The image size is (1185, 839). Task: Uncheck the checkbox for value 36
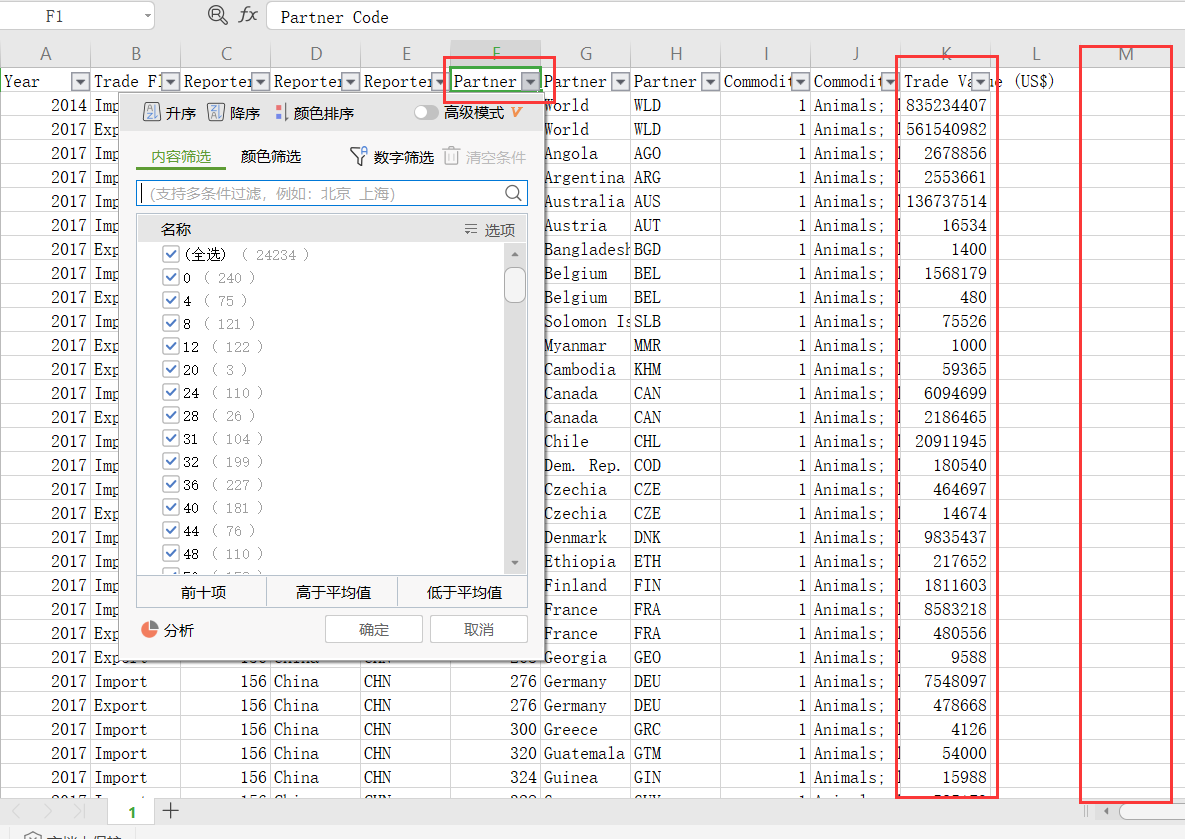tap(170, 485)
